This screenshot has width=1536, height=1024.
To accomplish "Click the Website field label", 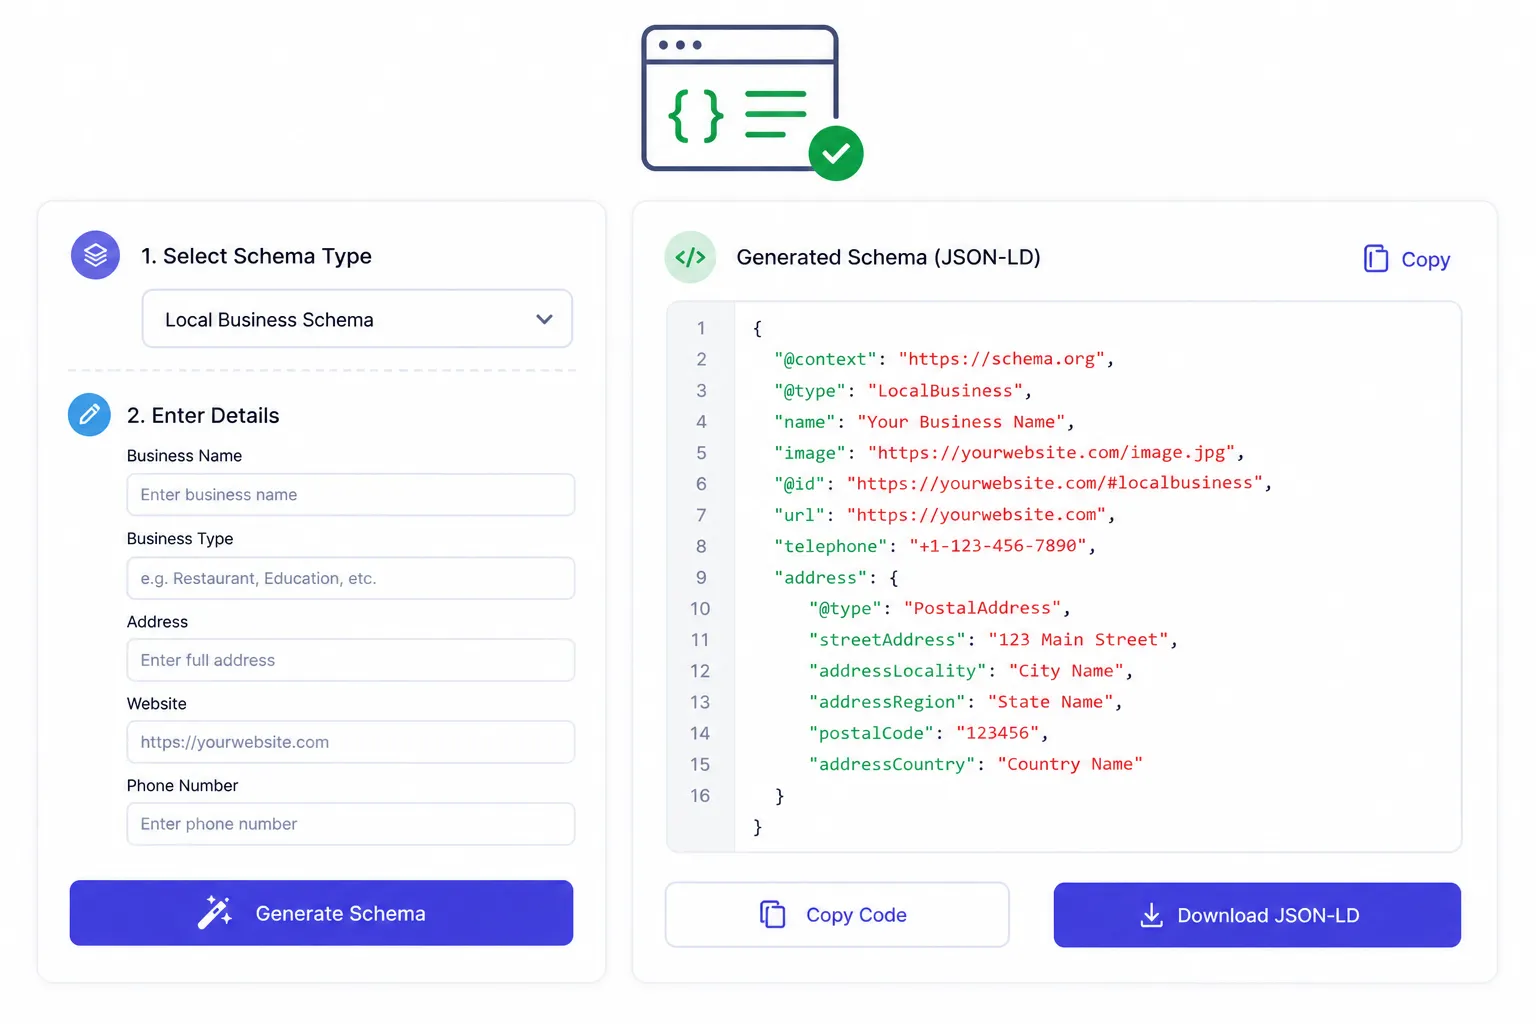I will (156, 704).
